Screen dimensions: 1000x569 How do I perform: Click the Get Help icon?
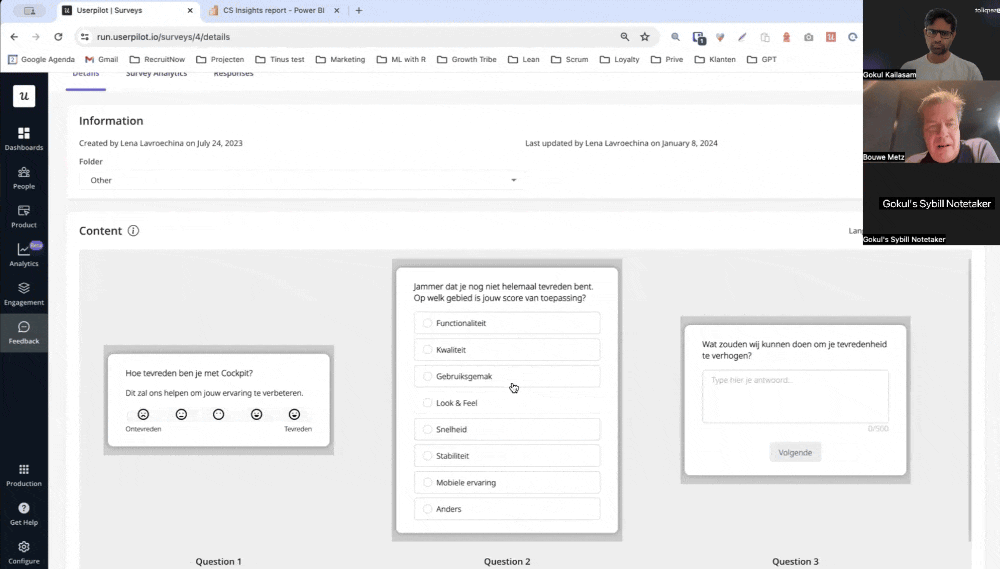(x=24, y=509)
